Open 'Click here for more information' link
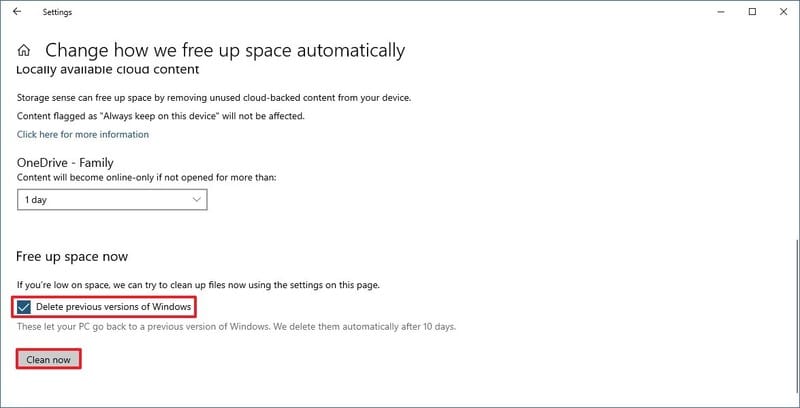The image size is (800, 408). click(83, 134)
